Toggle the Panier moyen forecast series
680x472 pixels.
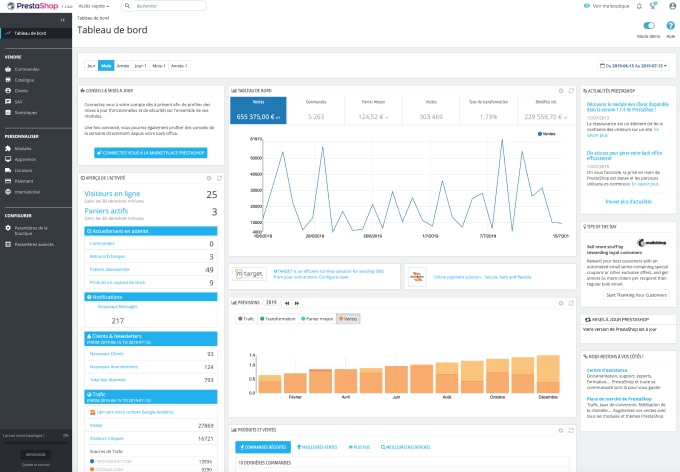[x=314, y=318]
